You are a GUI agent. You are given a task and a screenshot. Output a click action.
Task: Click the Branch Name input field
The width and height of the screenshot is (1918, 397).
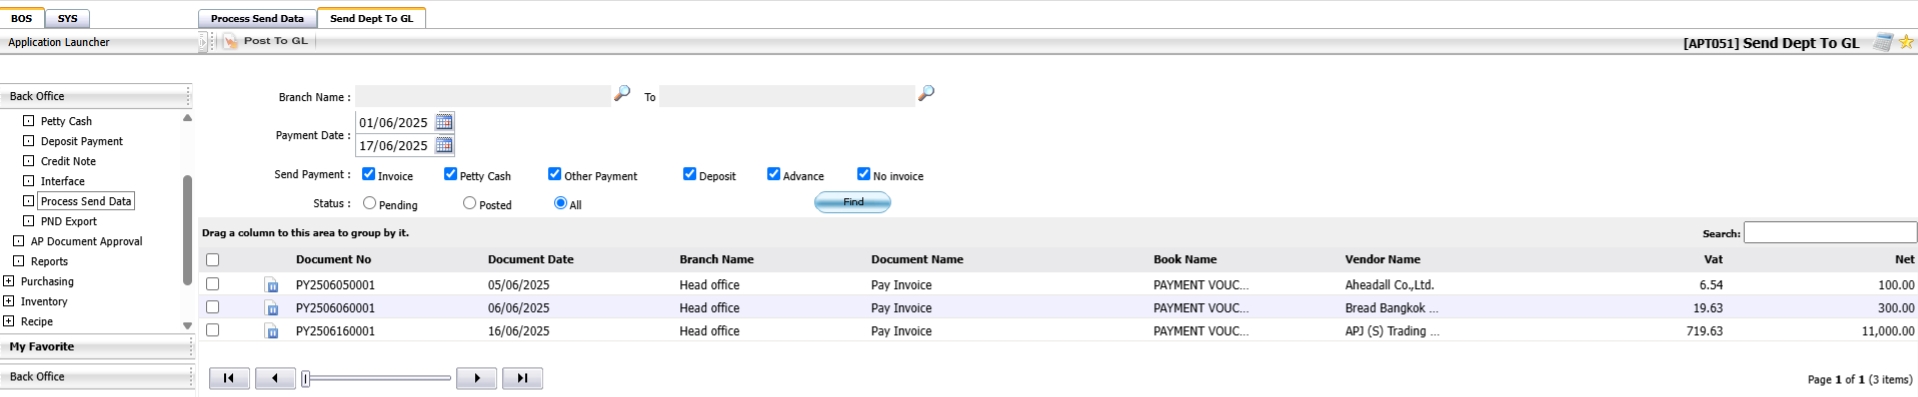(483, 96)
